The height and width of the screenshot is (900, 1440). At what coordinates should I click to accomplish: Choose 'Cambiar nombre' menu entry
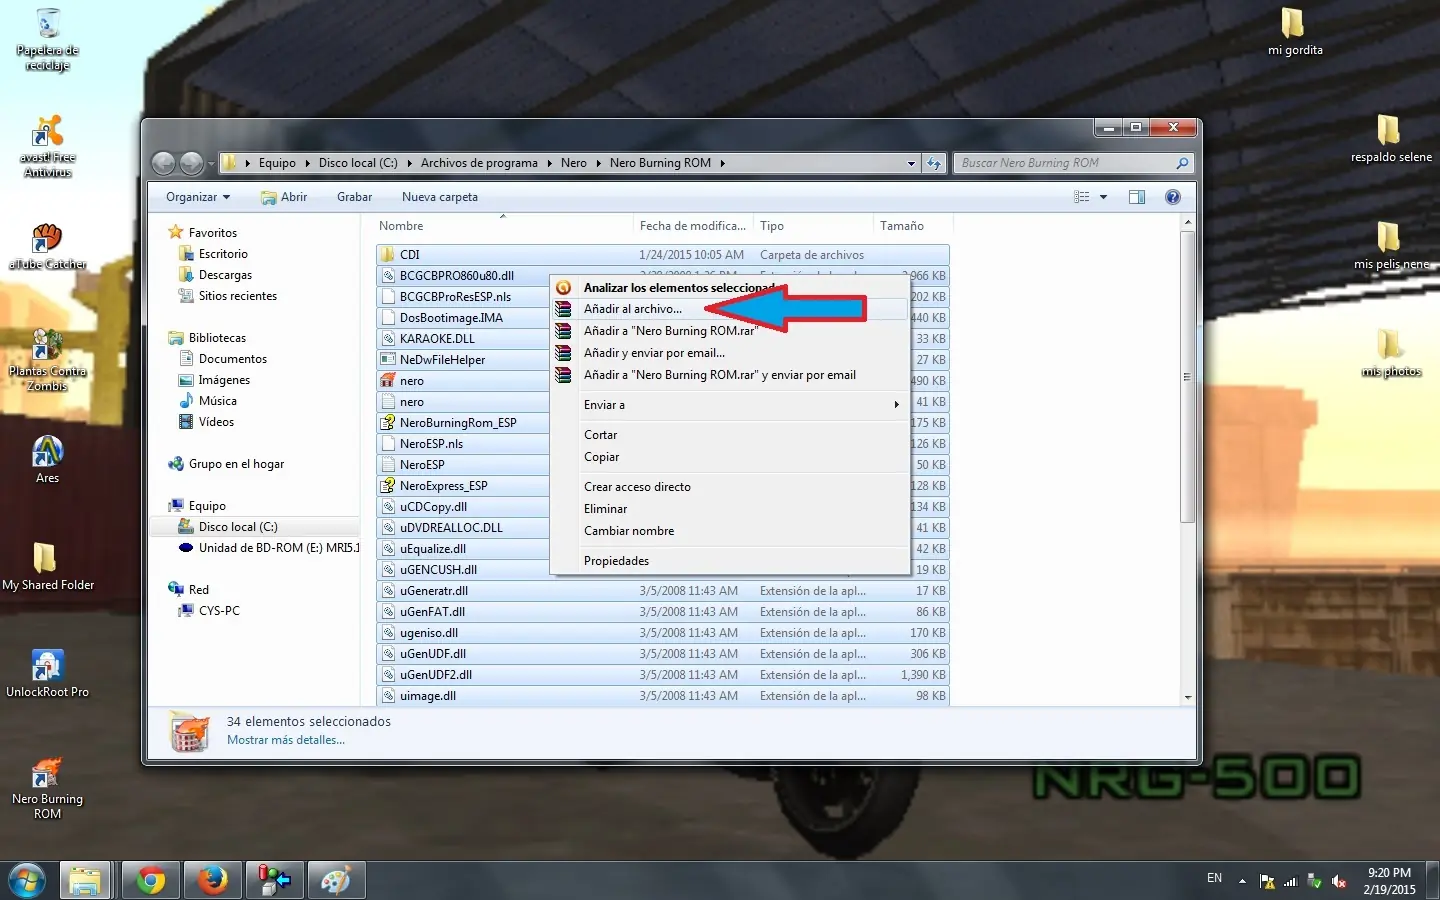coord(730,531)
